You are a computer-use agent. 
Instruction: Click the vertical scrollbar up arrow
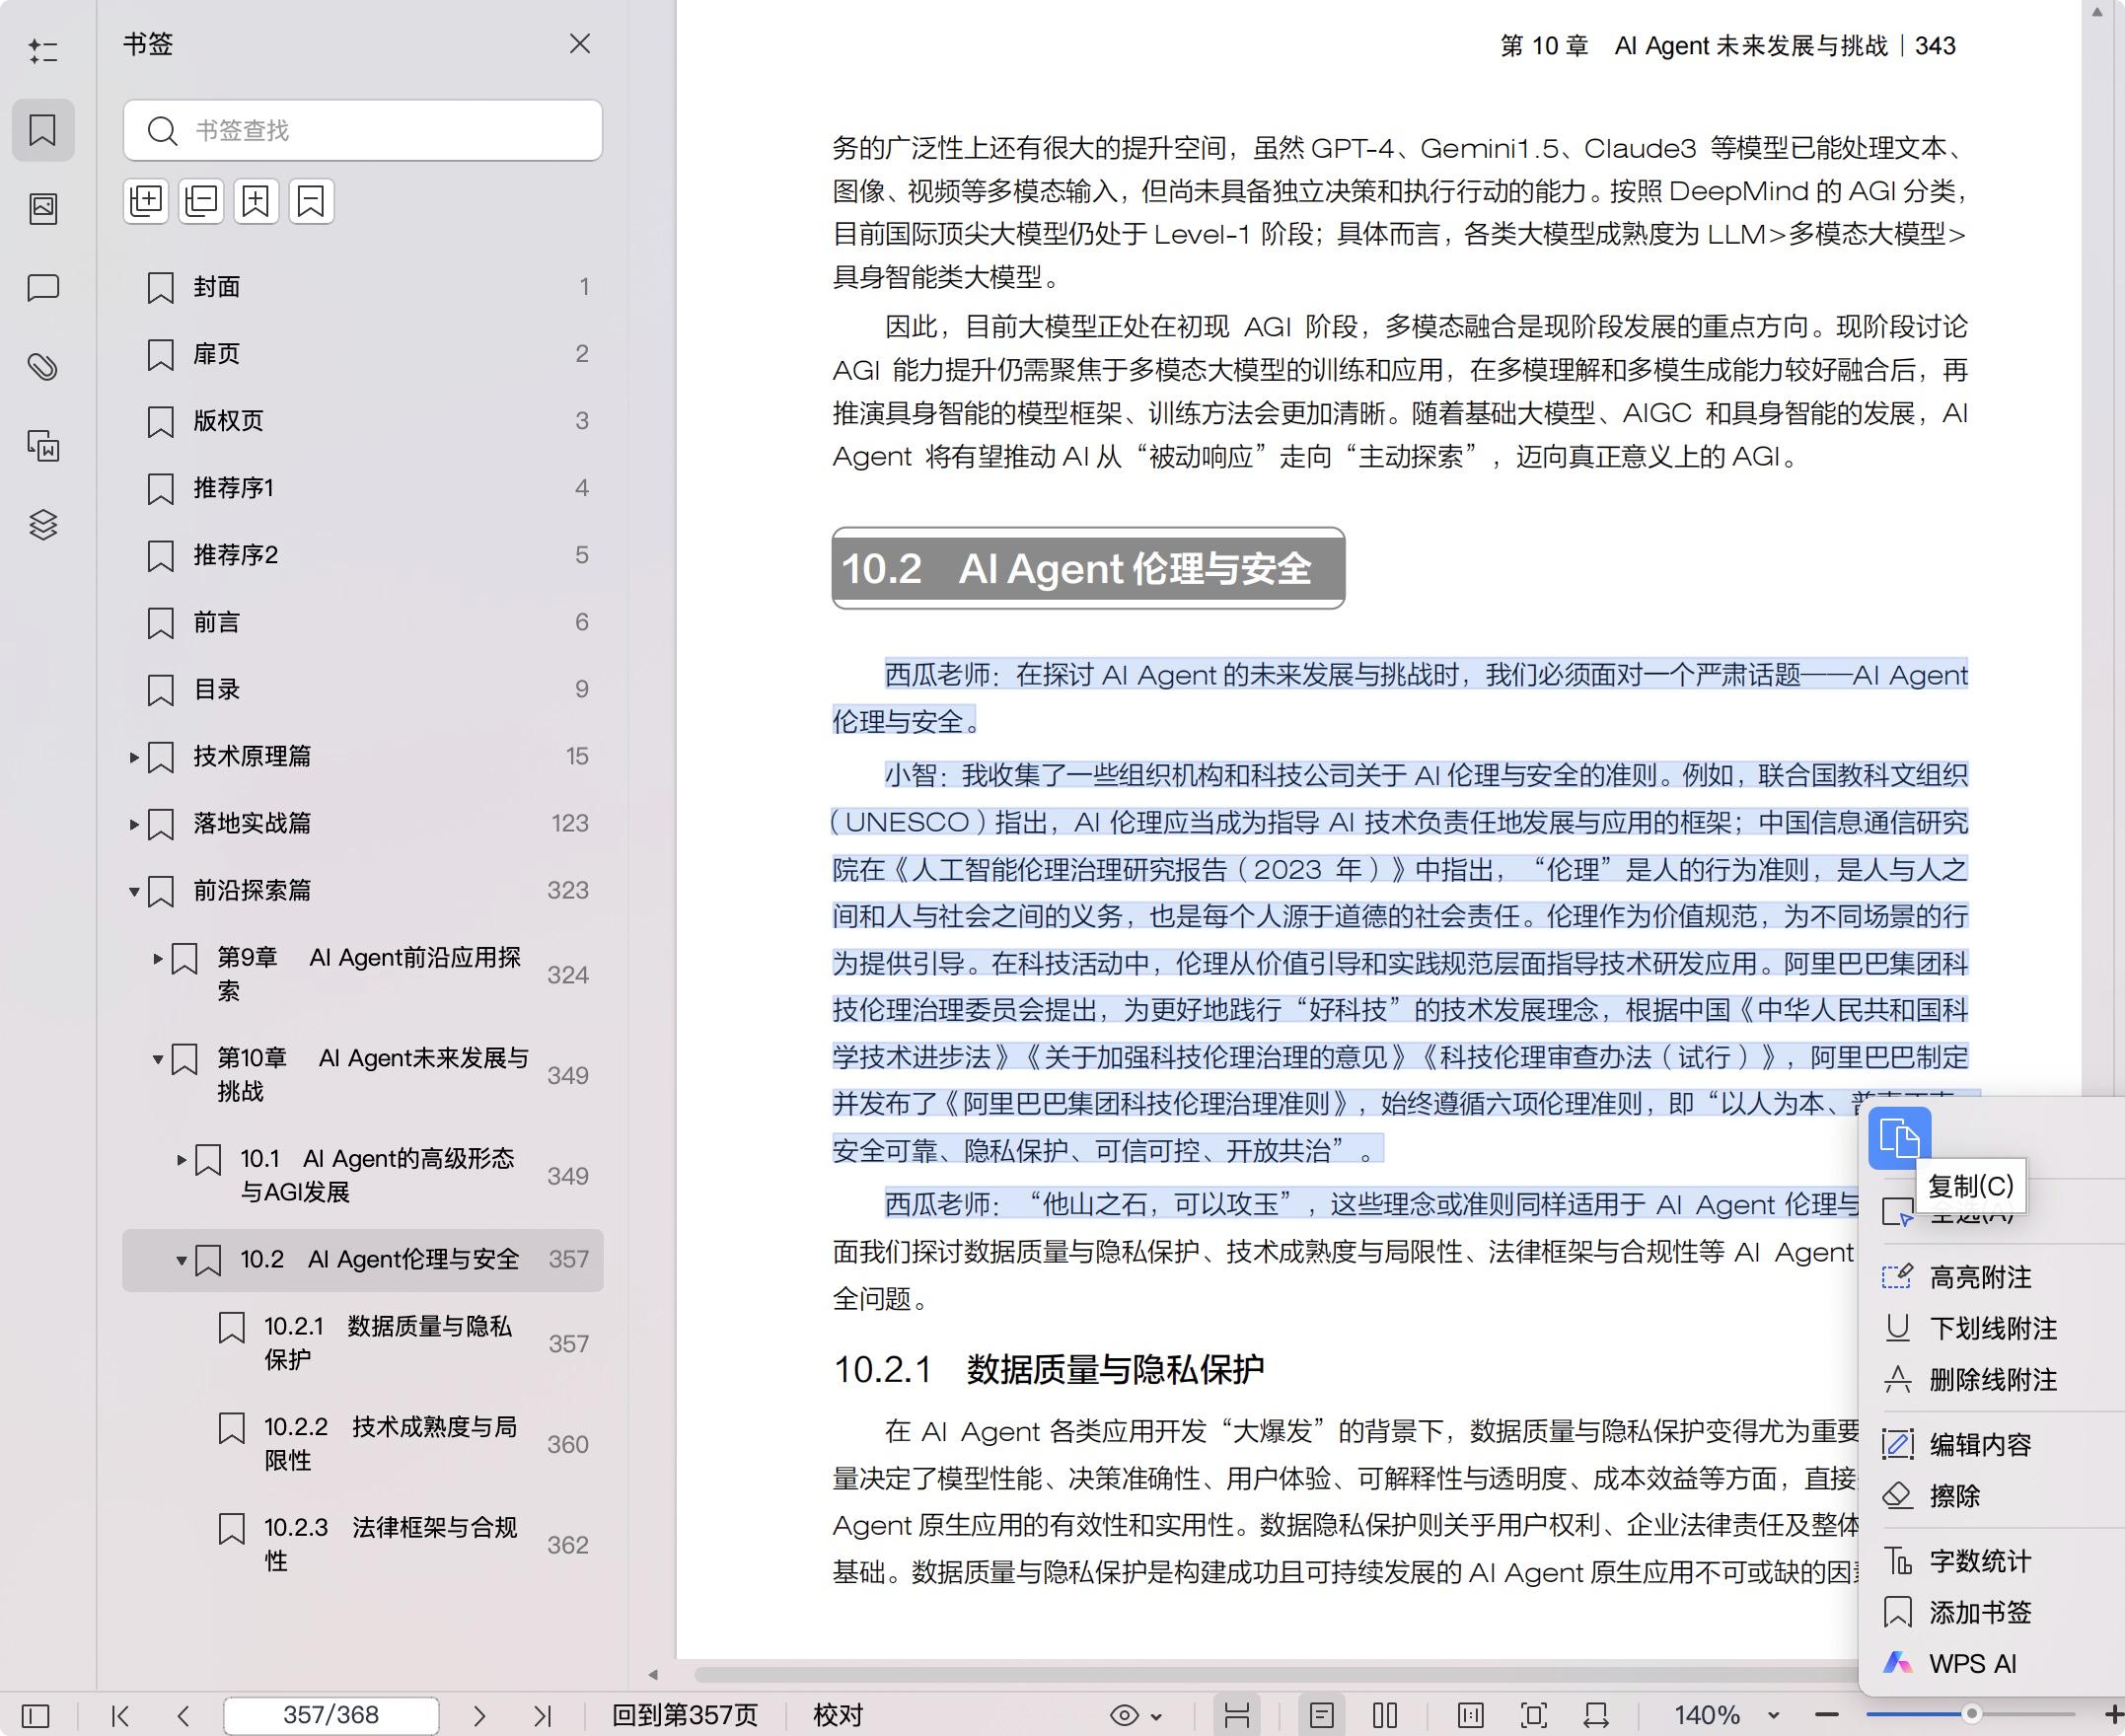tap(2097, 12)
